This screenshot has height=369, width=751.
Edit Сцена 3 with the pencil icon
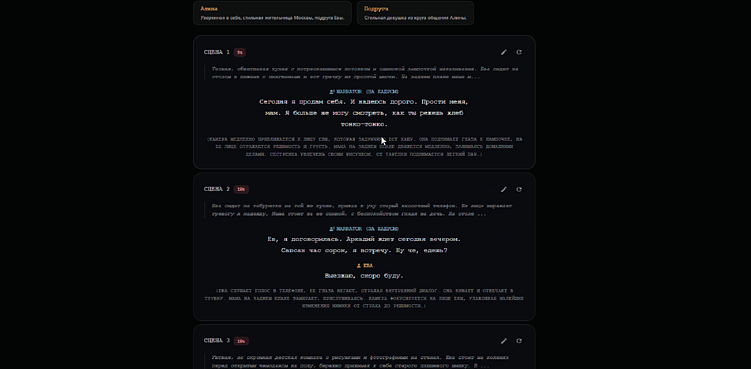tap(503, 341)
